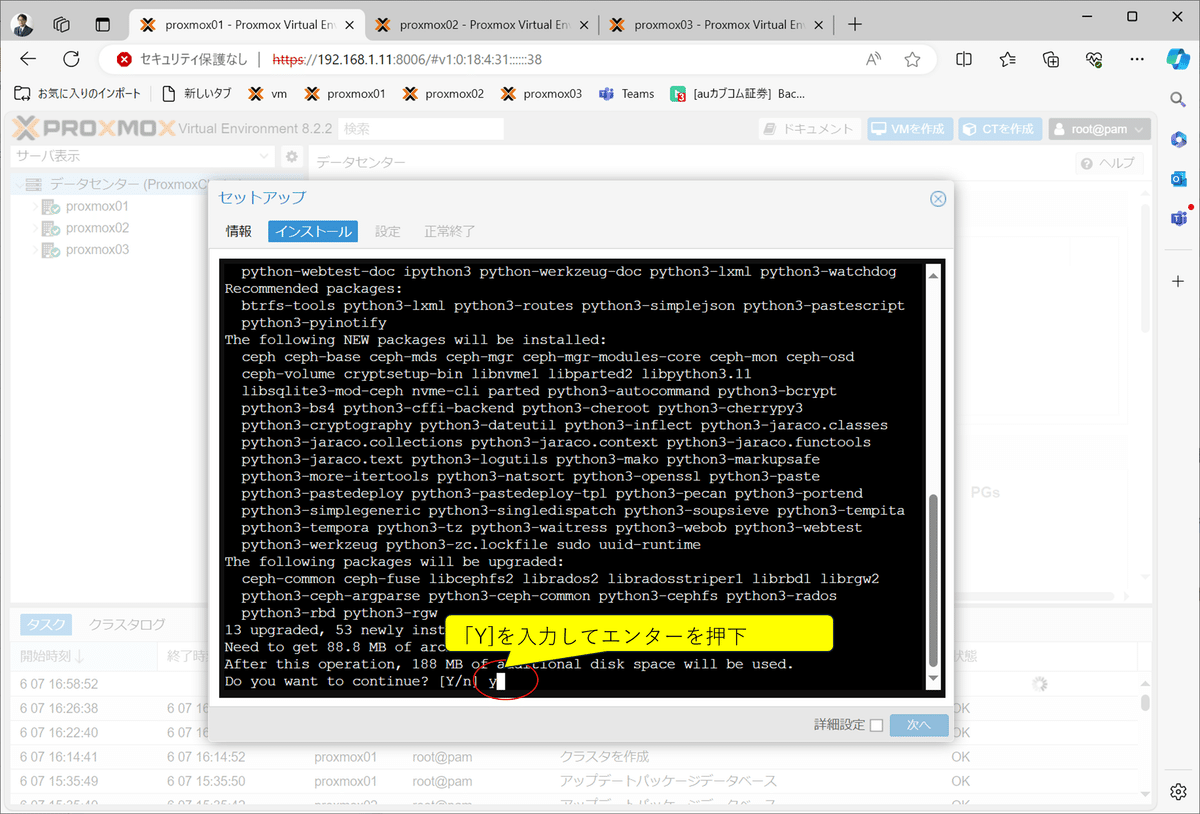Open the Edge settings and more menu

click(1137, 59)
